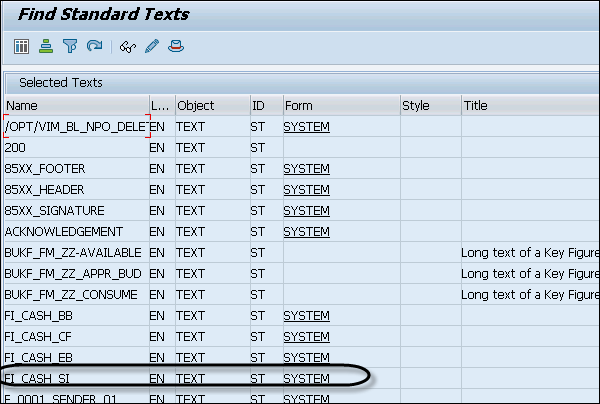Image resolution: width=600 pixels, height=404 pixels.
Task: Open SYSTEM form link for FI_CASH_CF
Action: point(307,337)
